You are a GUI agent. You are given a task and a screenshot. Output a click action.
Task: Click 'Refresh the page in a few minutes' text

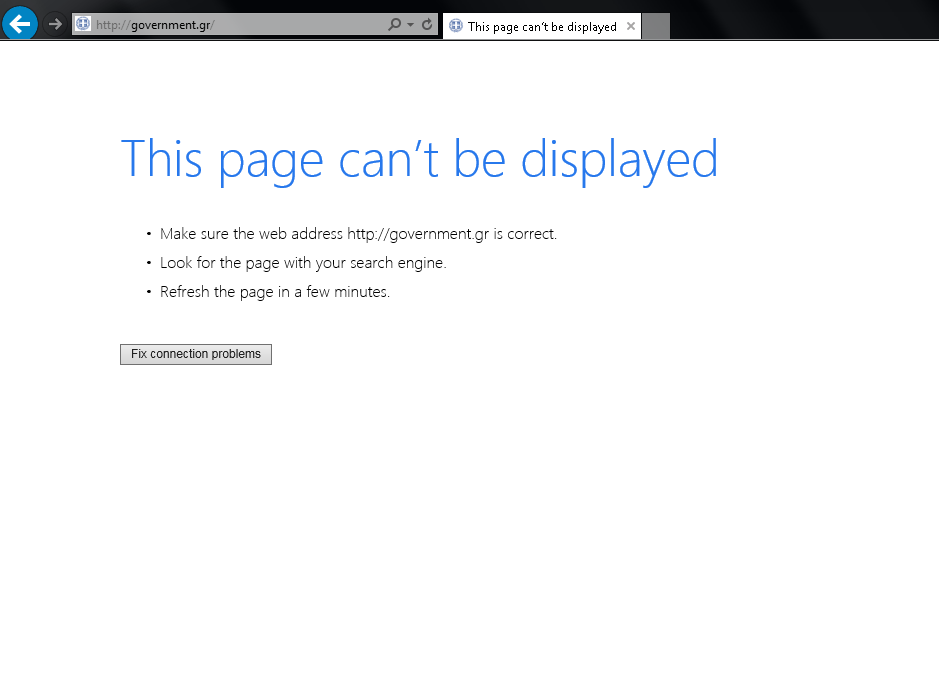tap(275, 292)
